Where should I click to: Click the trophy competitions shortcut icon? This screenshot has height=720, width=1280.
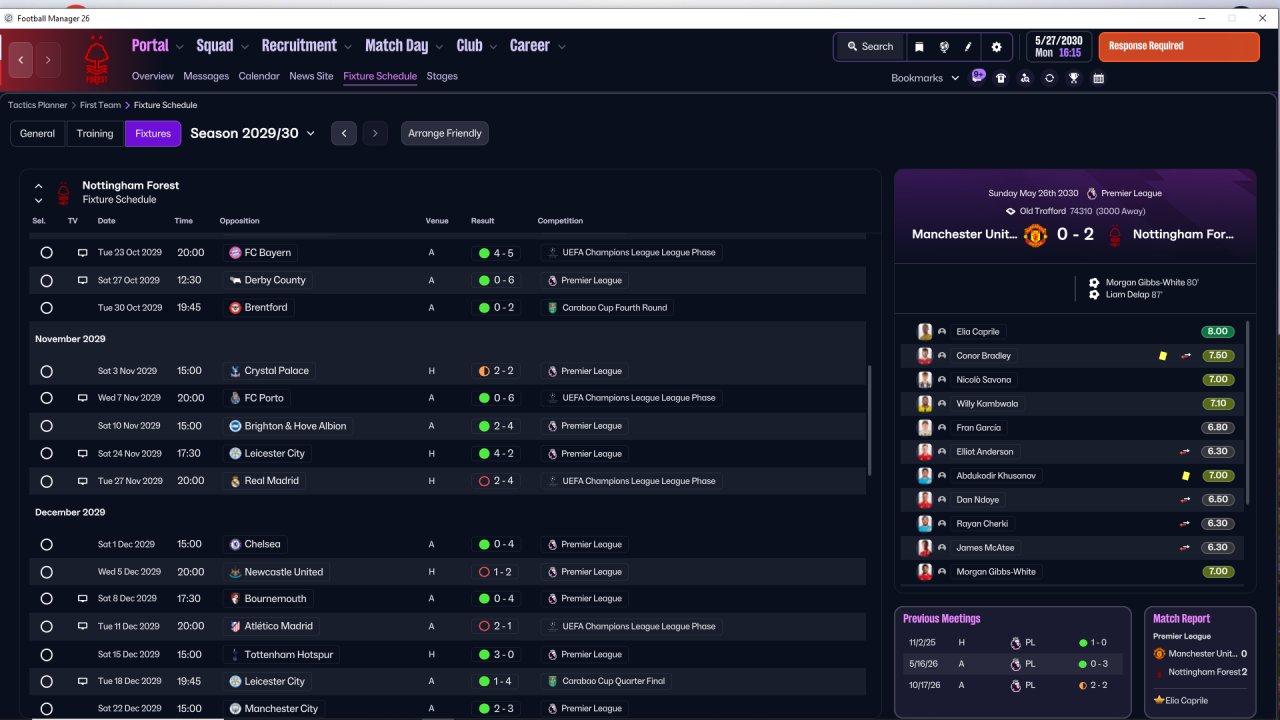coord(1074,78)
